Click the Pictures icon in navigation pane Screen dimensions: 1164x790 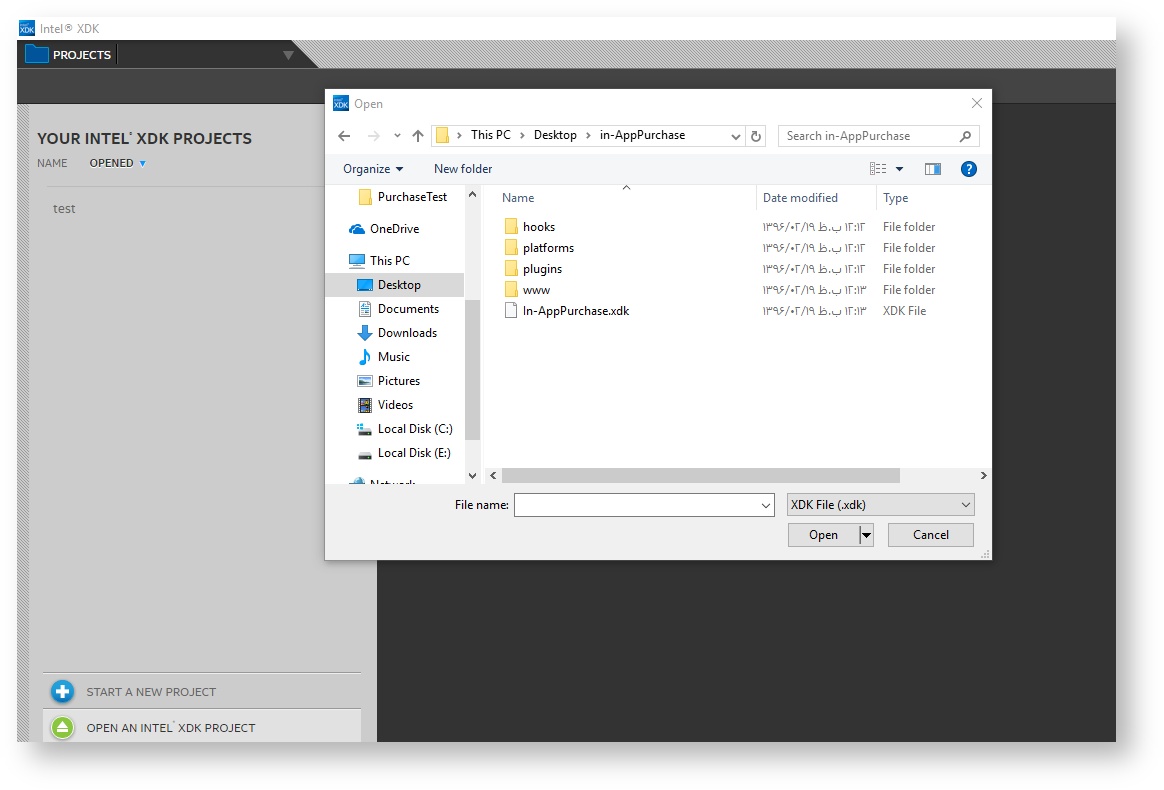364,381
